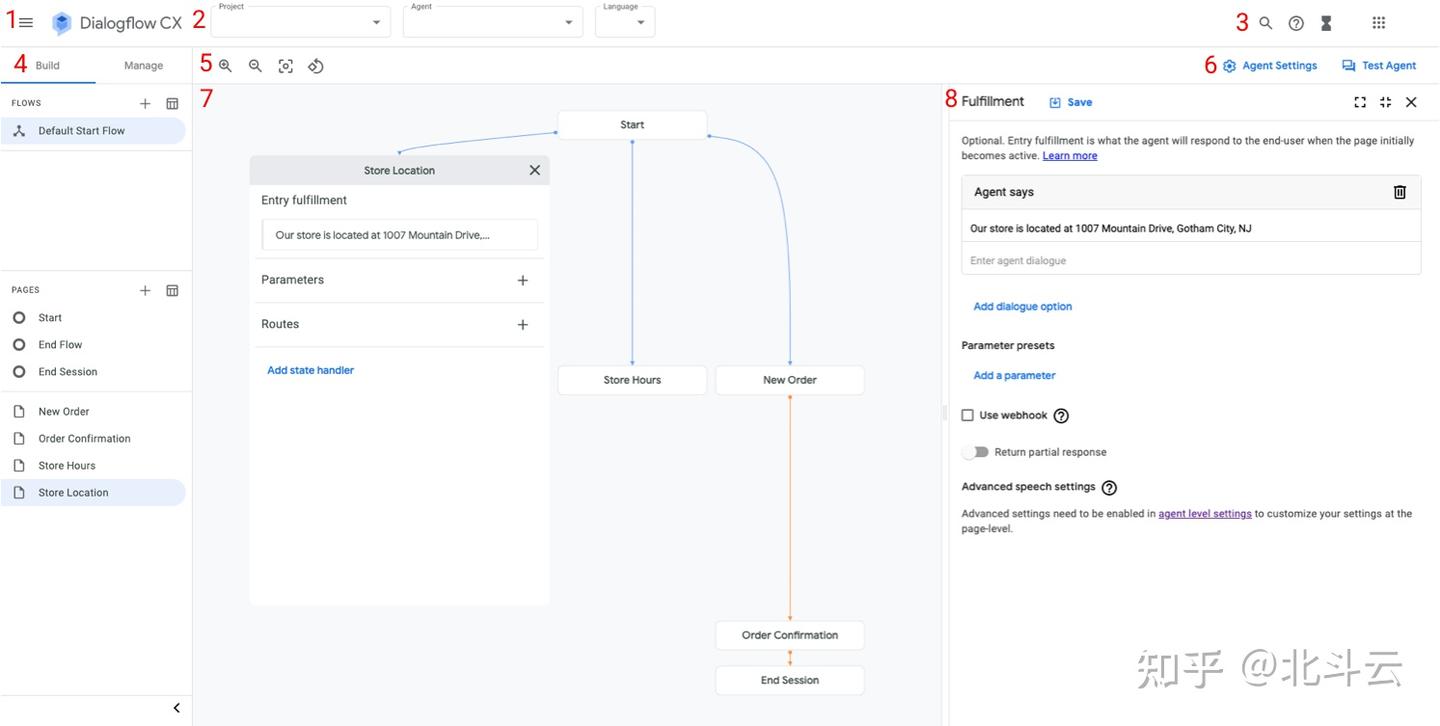Image resolution: width=1440 pixels, height=726 pixels.
Task: Expand Fulfillment panel to full screen
Action: pyautogui.click(x=1360, y=102)
